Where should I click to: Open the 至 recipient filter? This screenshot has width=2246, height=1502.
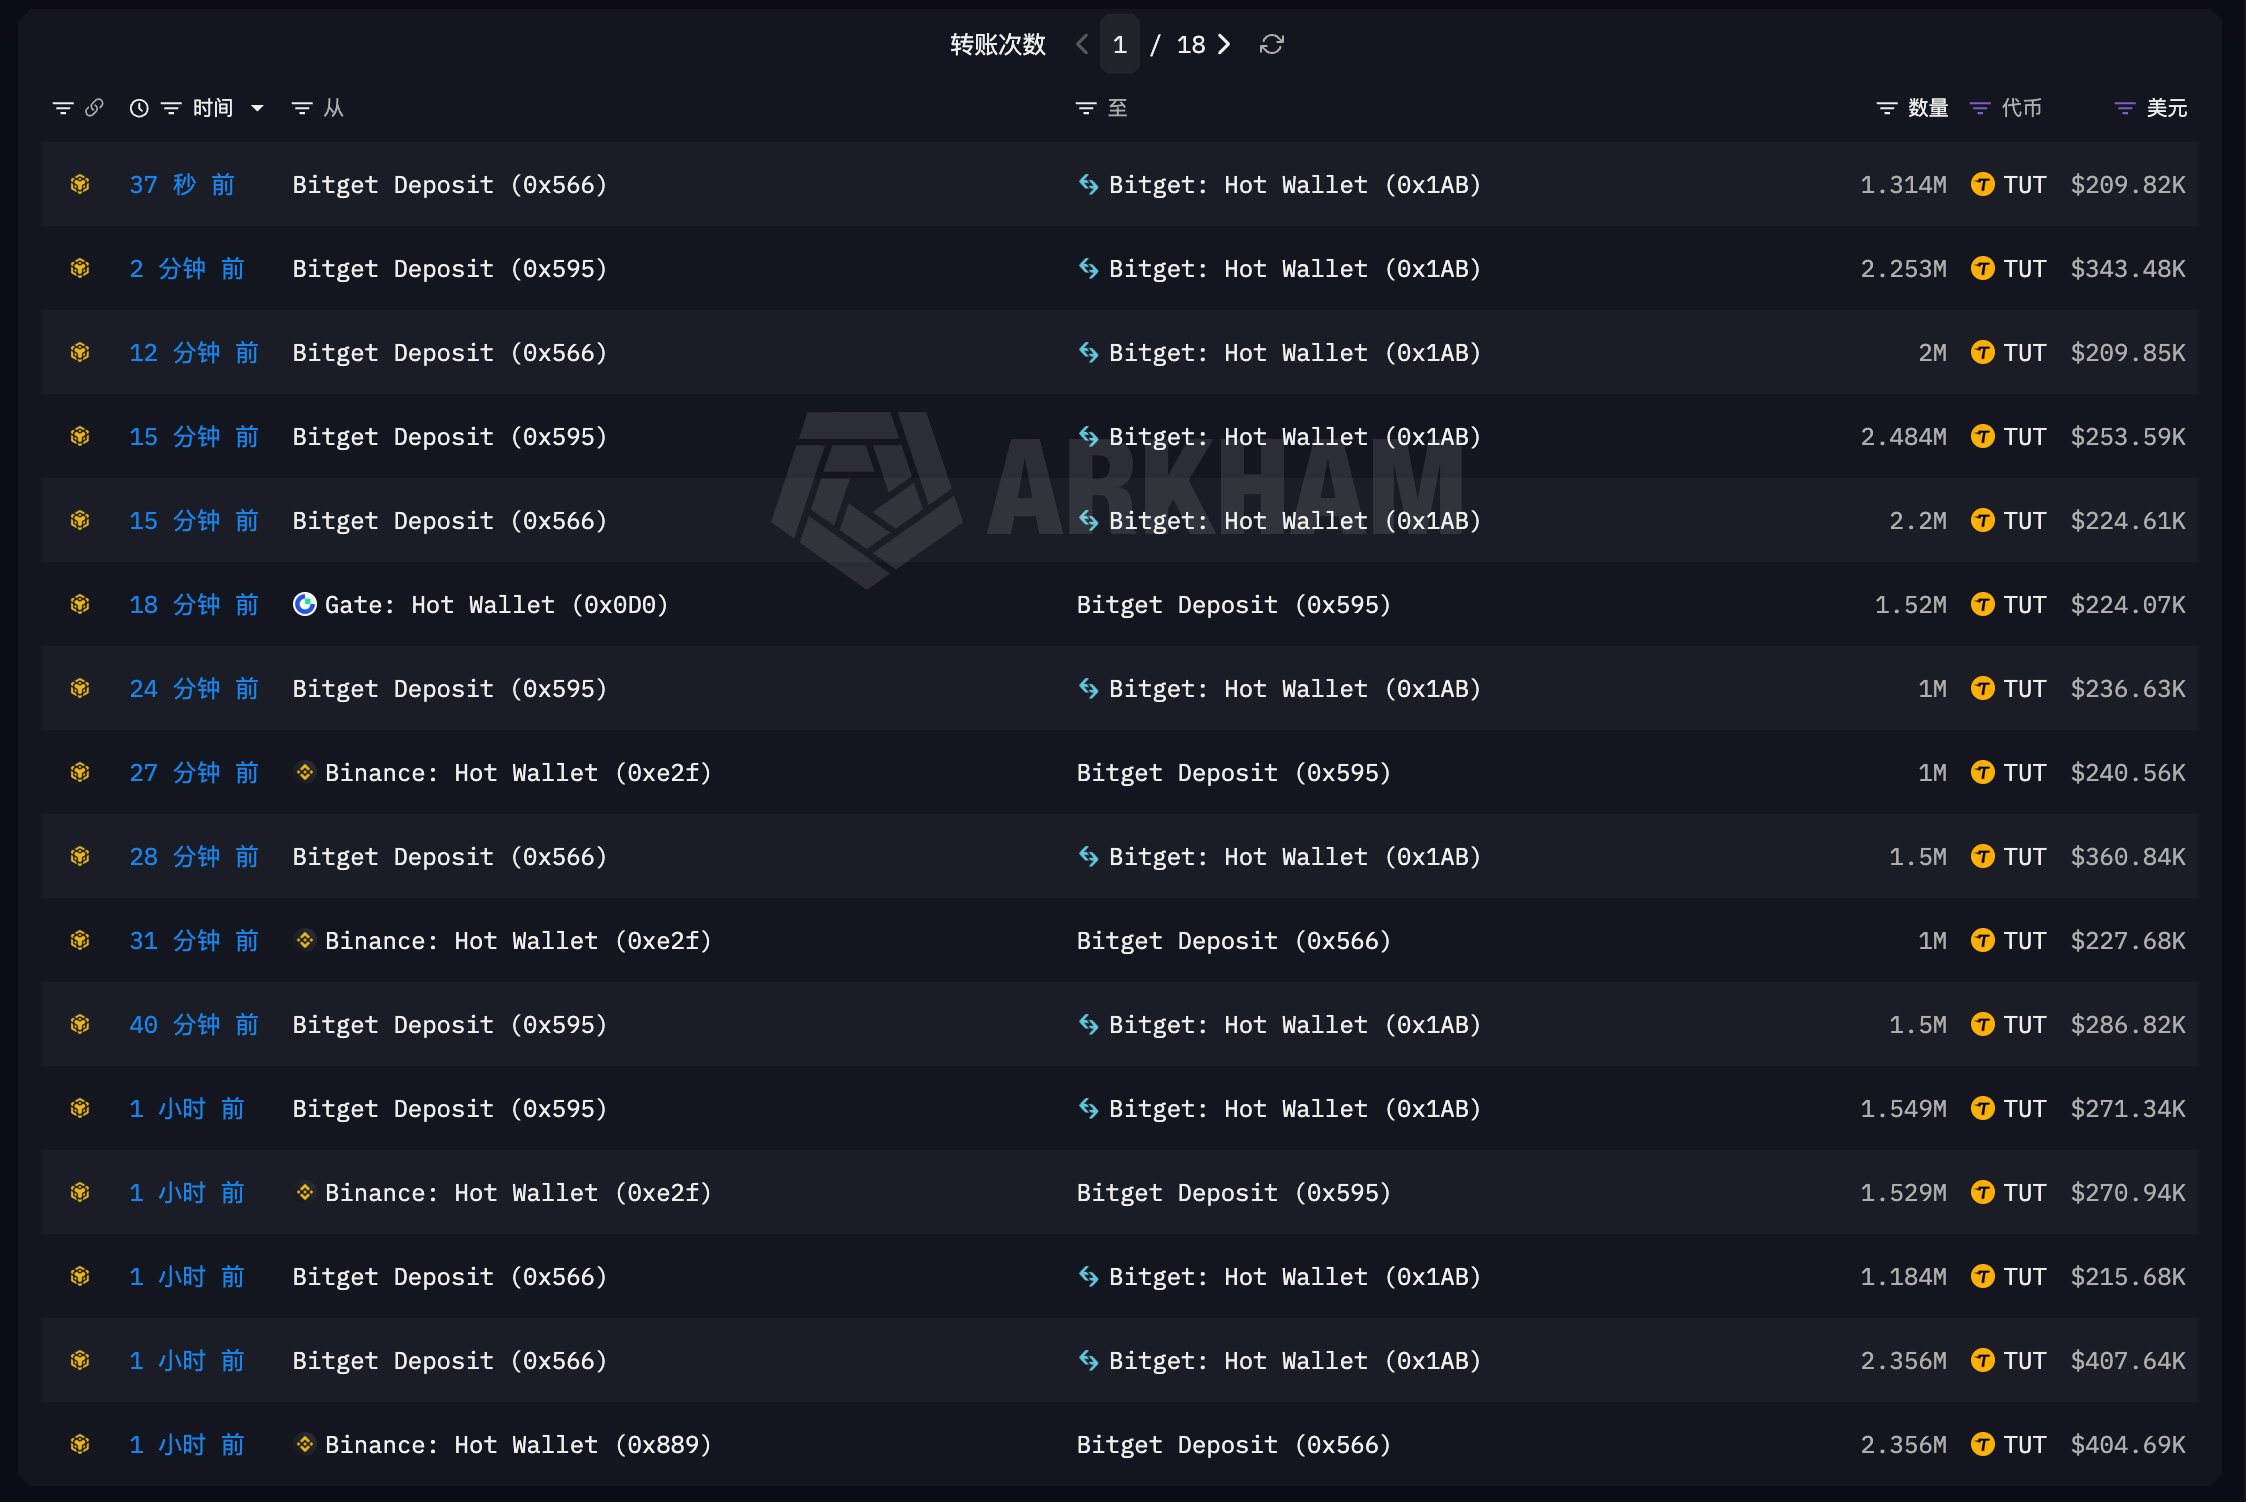click(x=1102, y=108)
